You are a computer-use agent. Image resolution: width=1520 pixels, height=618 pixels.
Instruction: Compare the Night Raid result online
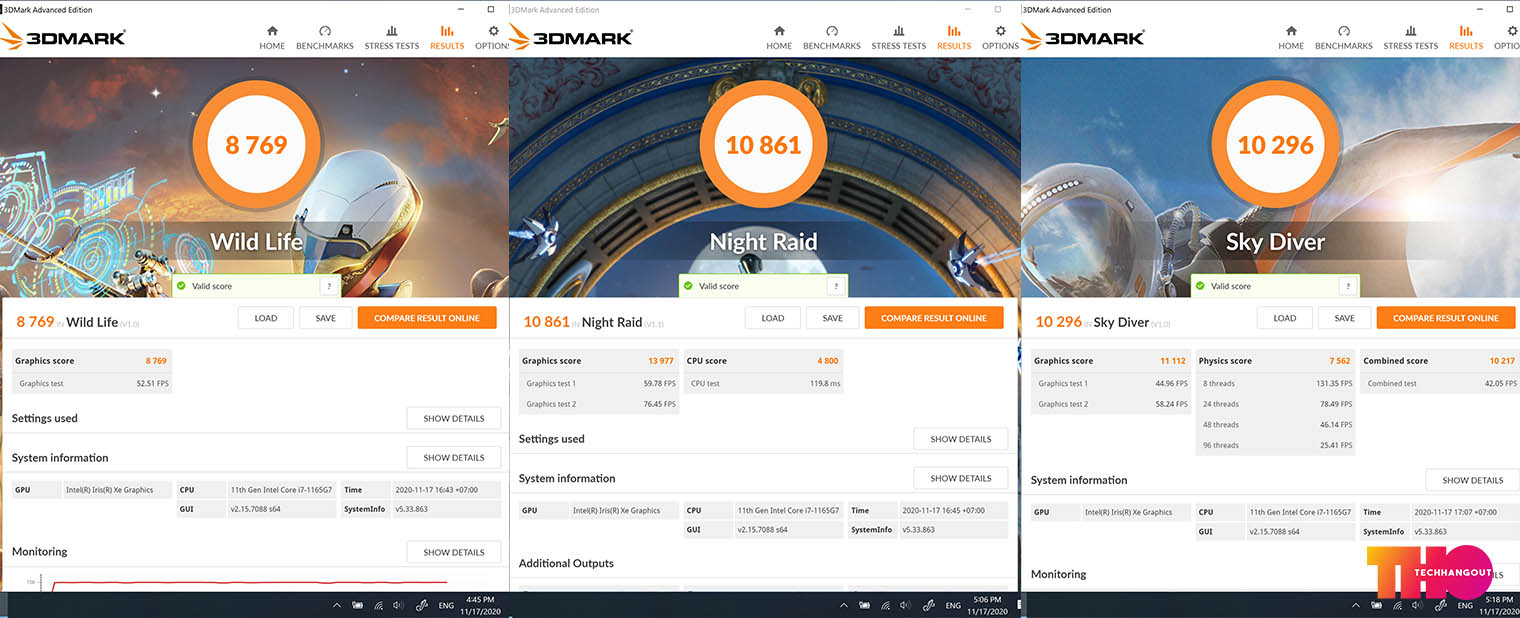pos(934,318)
